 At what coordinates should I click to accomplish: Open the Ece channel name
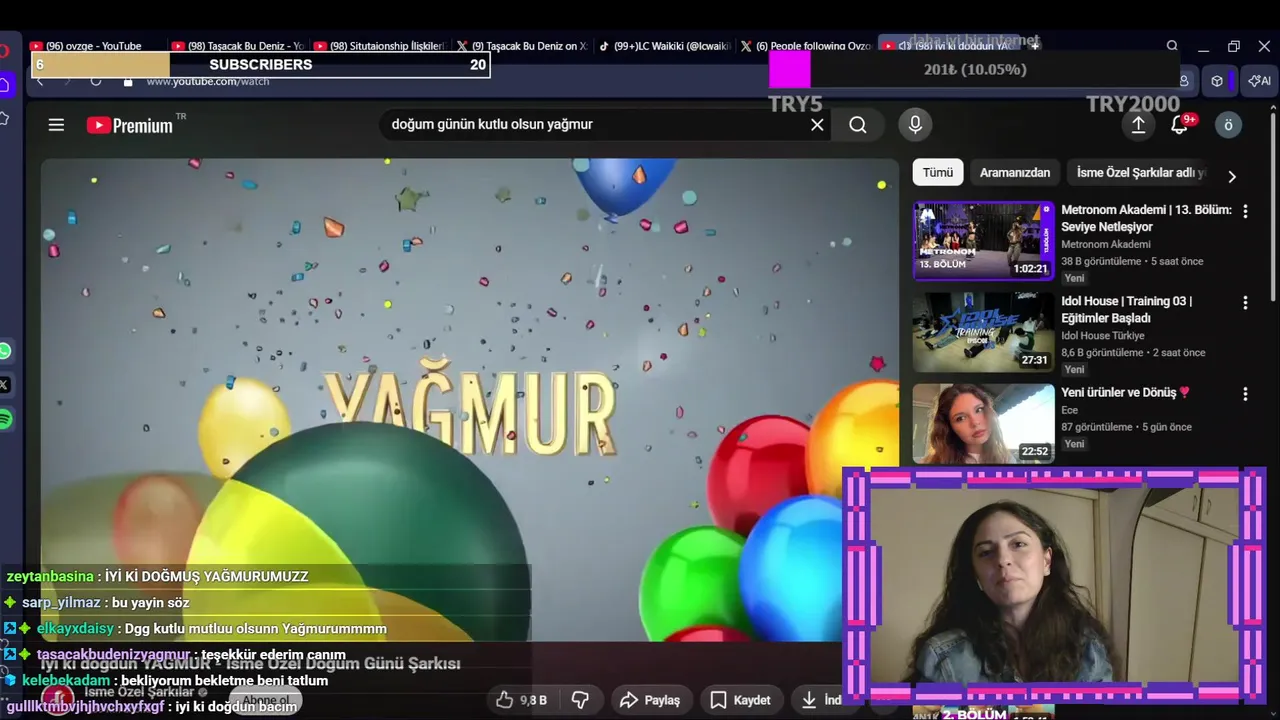(1070, 410)
